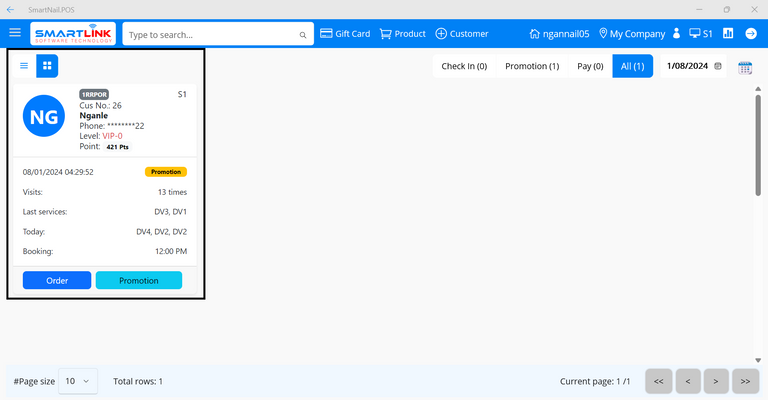Click into the search input field
Viewport: 768px width, 400px height.
coord(210,35)
